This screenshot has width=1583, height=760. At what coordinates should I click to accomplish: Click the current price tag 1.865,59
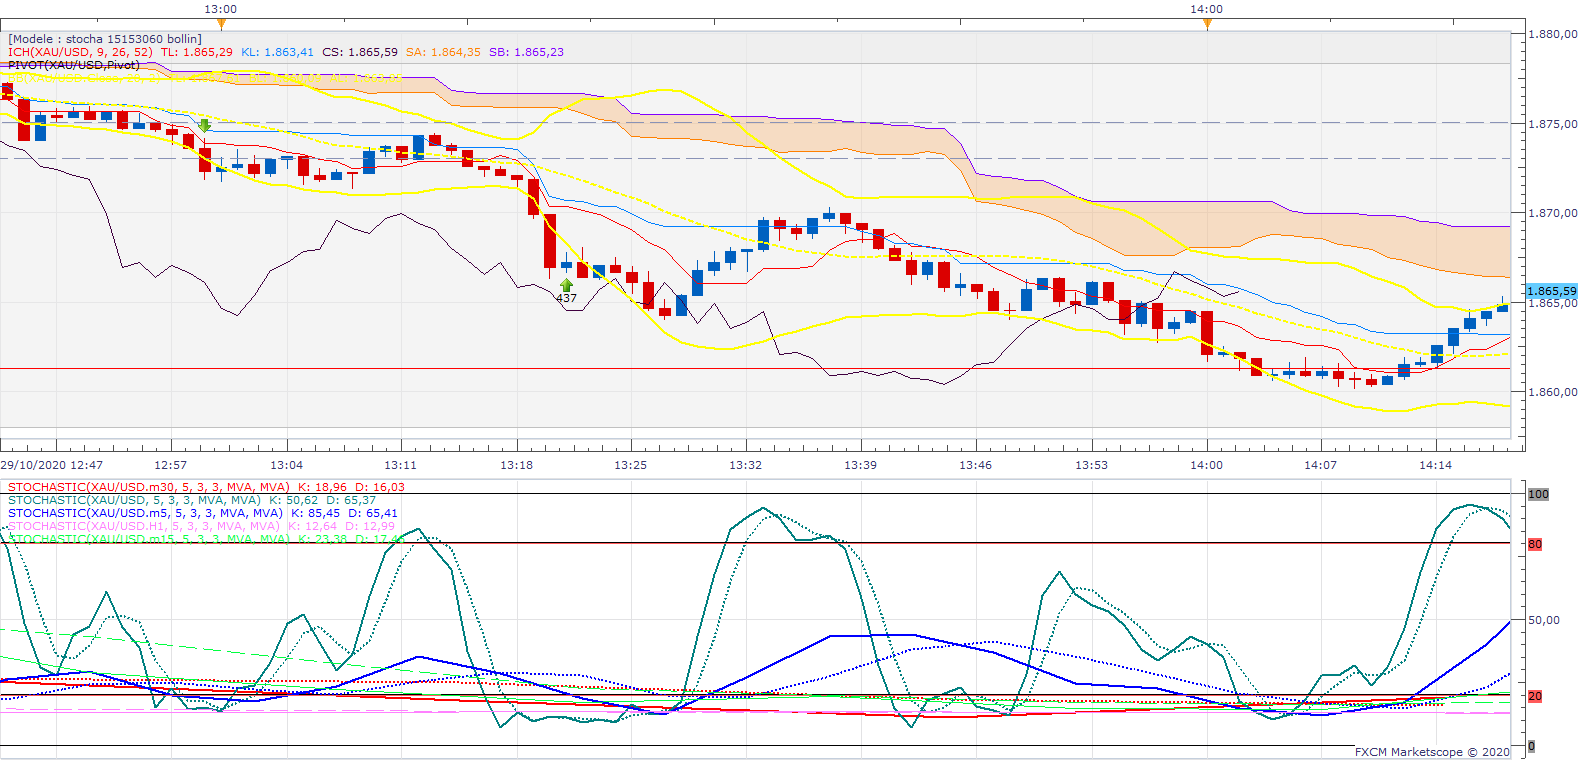(1552, 291)
